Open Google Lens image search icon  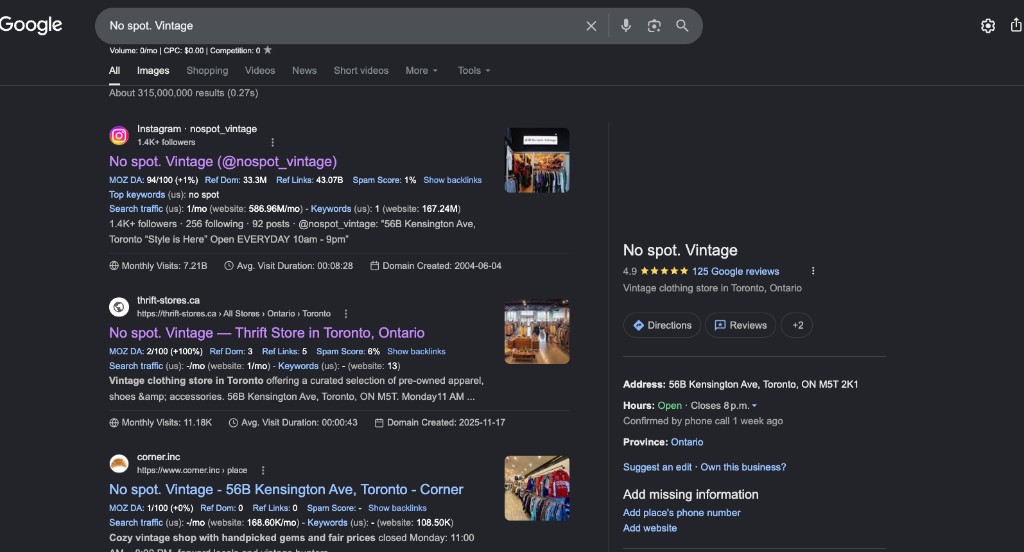(x=654, y=25)
